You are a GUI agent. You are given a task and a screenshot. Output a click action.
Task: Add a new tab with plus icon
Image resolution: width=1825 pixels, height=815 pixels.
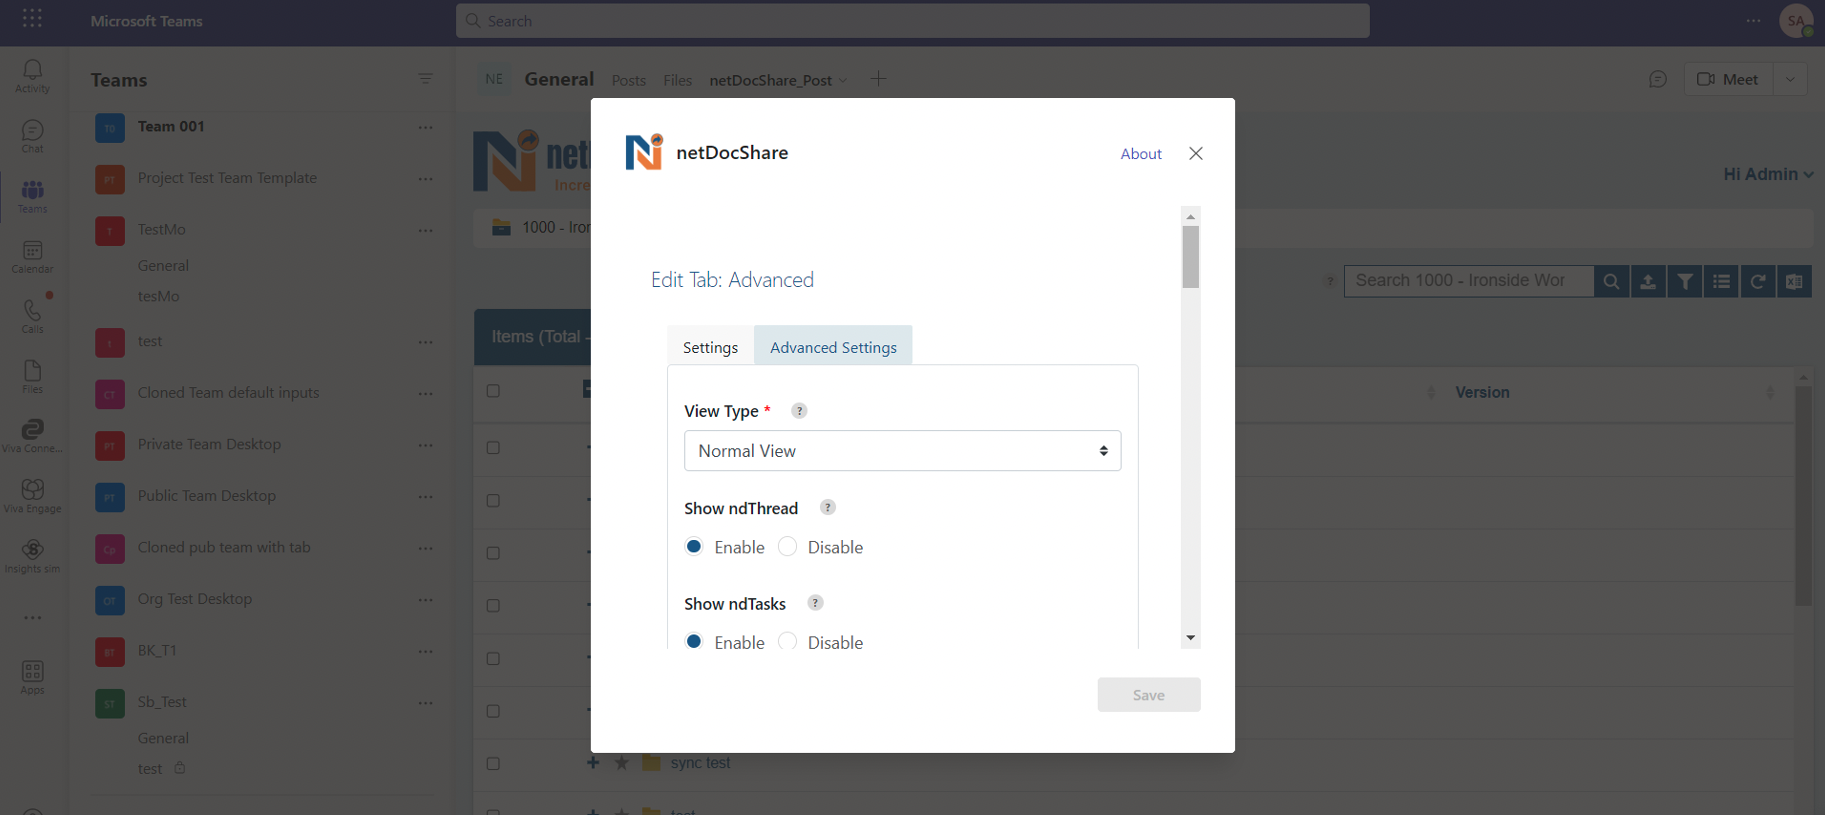[x=878, y=79]
